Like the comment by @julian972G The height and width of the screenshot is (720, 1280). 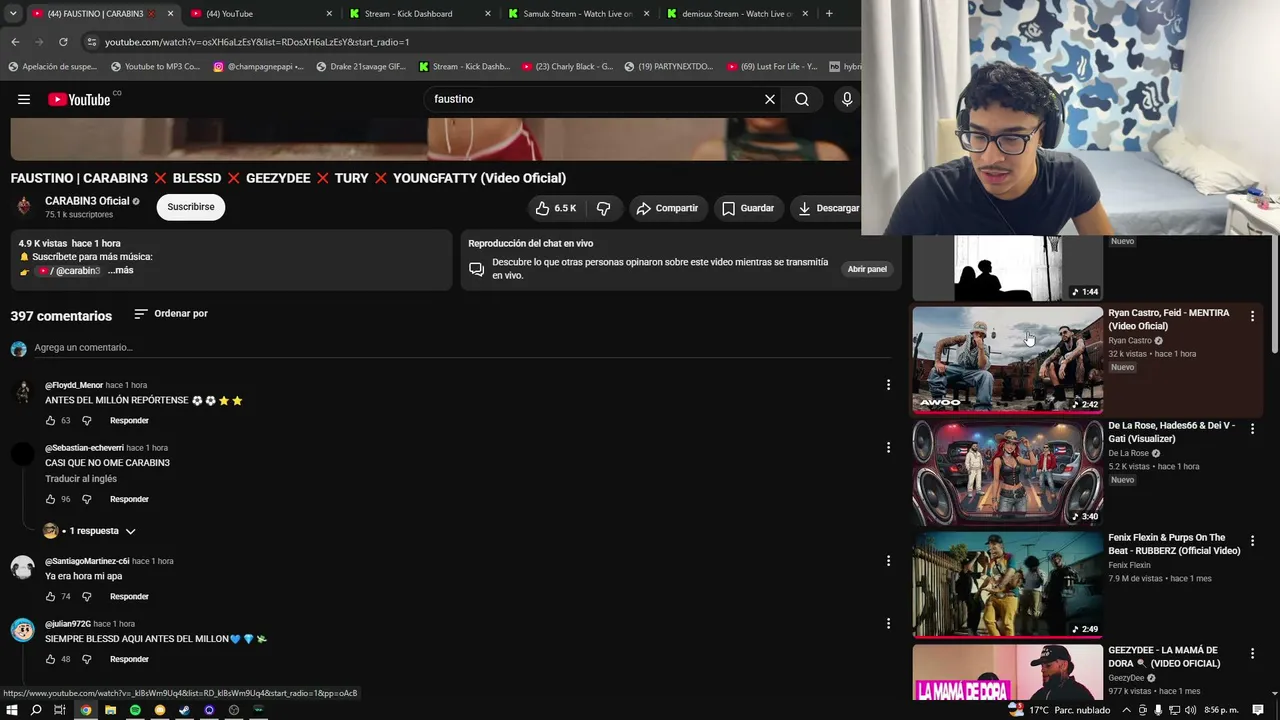(50, 660)
